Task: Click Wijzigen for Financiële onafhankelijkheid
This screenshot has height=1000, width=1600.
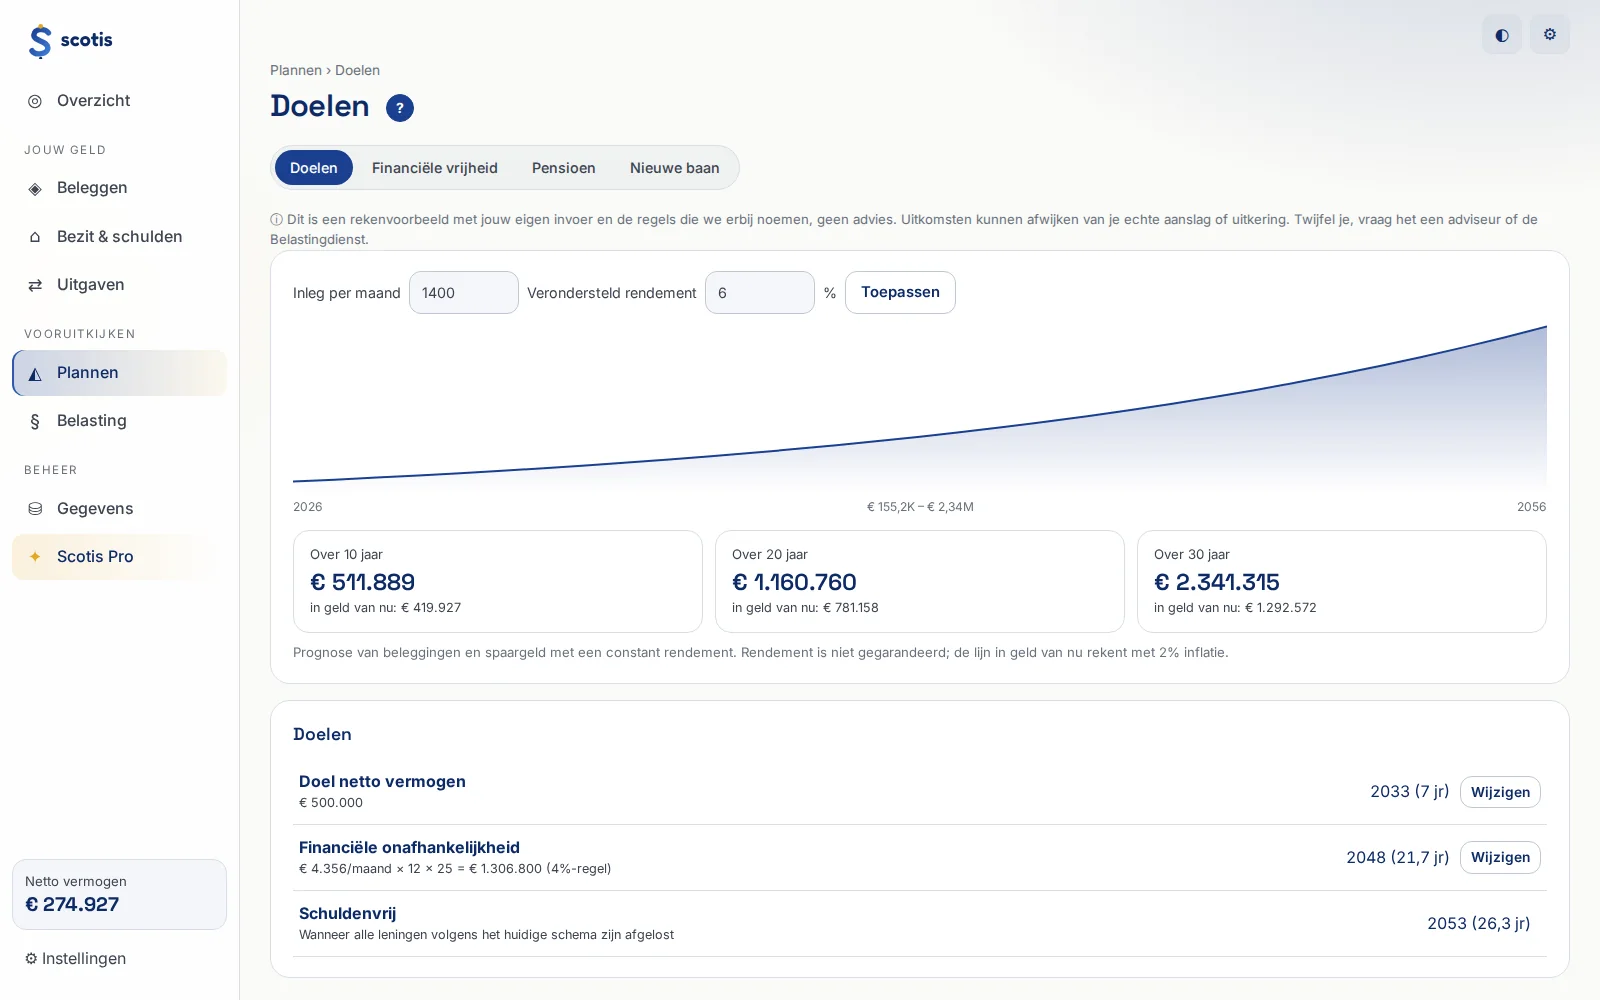Action: click(x=1500, y=857)
